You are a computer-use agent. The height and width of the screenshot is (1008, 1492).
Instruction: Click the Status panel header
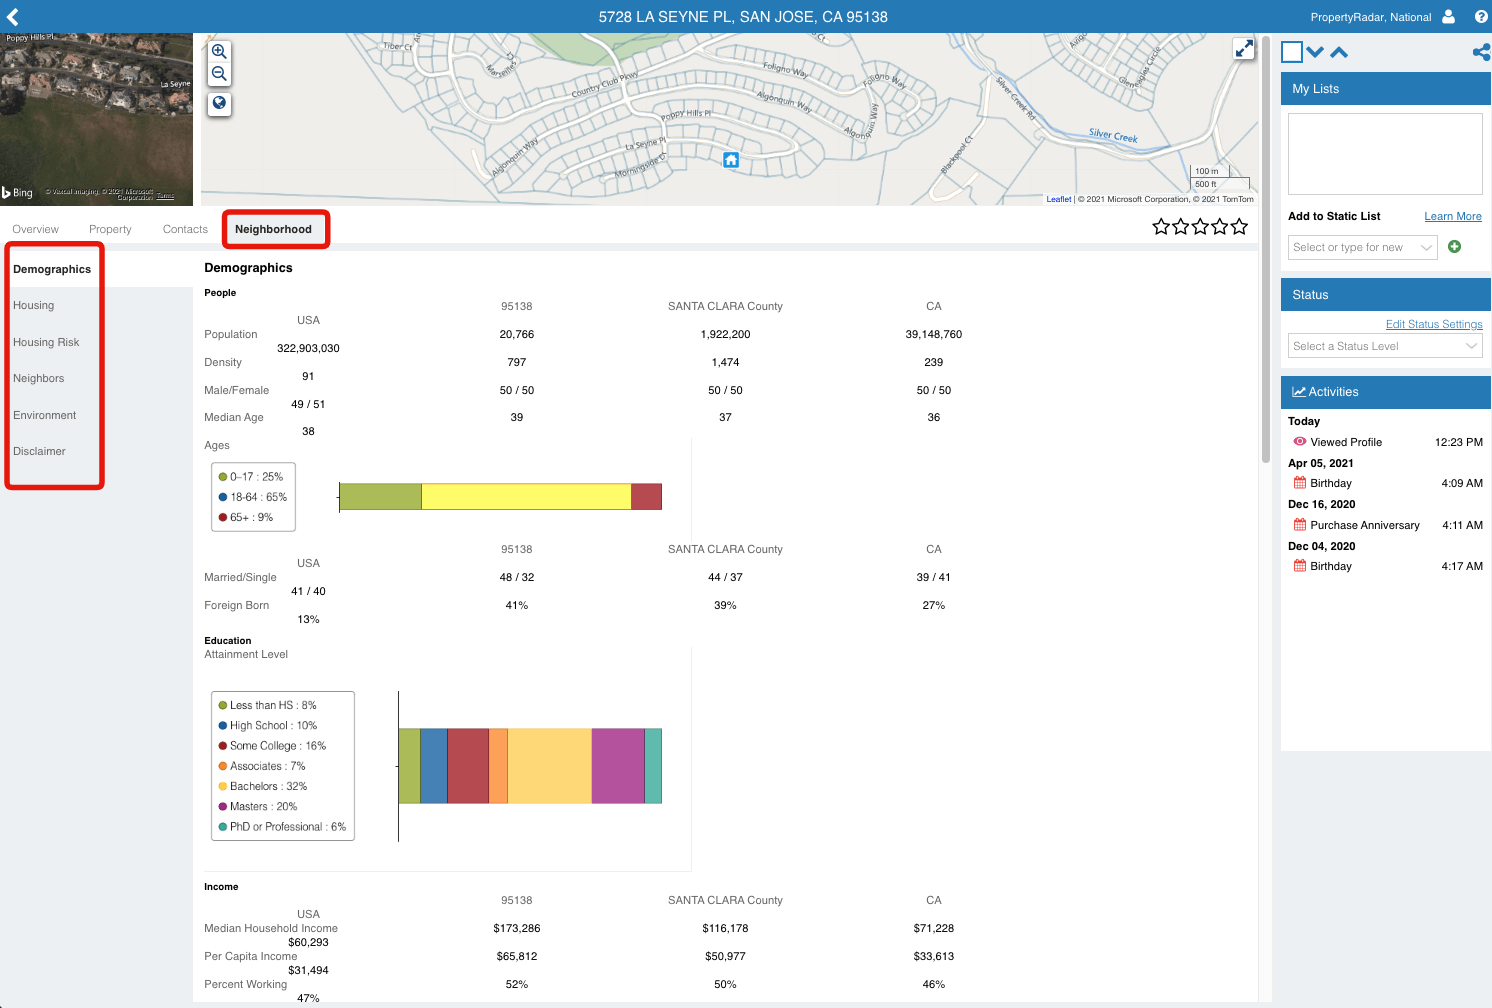click(x=1385, y=294)
